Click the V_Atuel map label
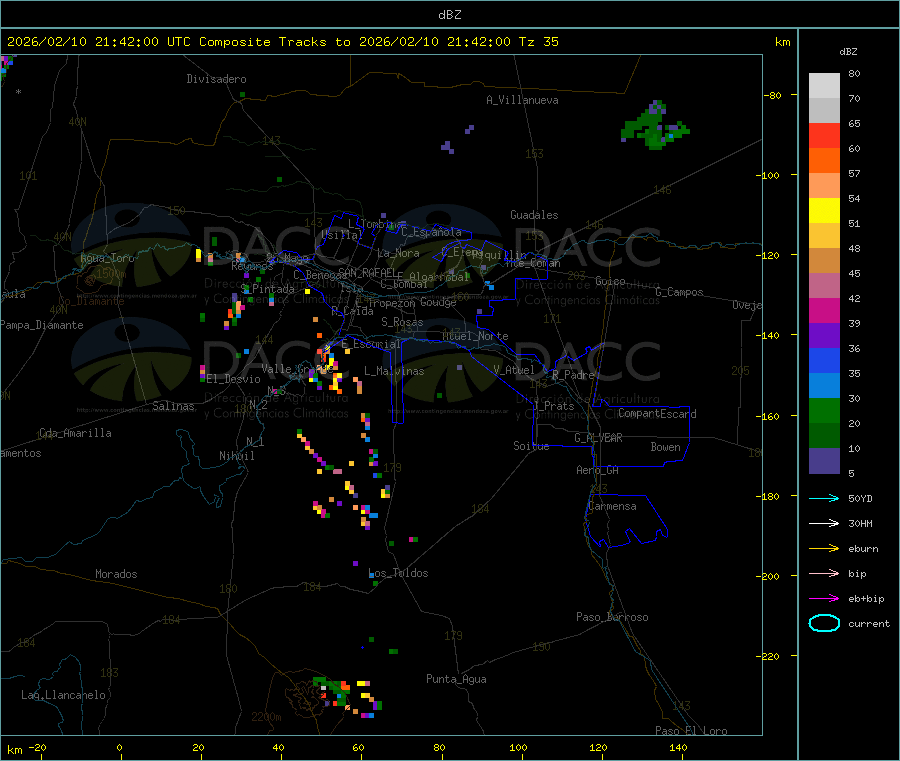Screen dimensions: 900x761 click(x=514, y=370)
